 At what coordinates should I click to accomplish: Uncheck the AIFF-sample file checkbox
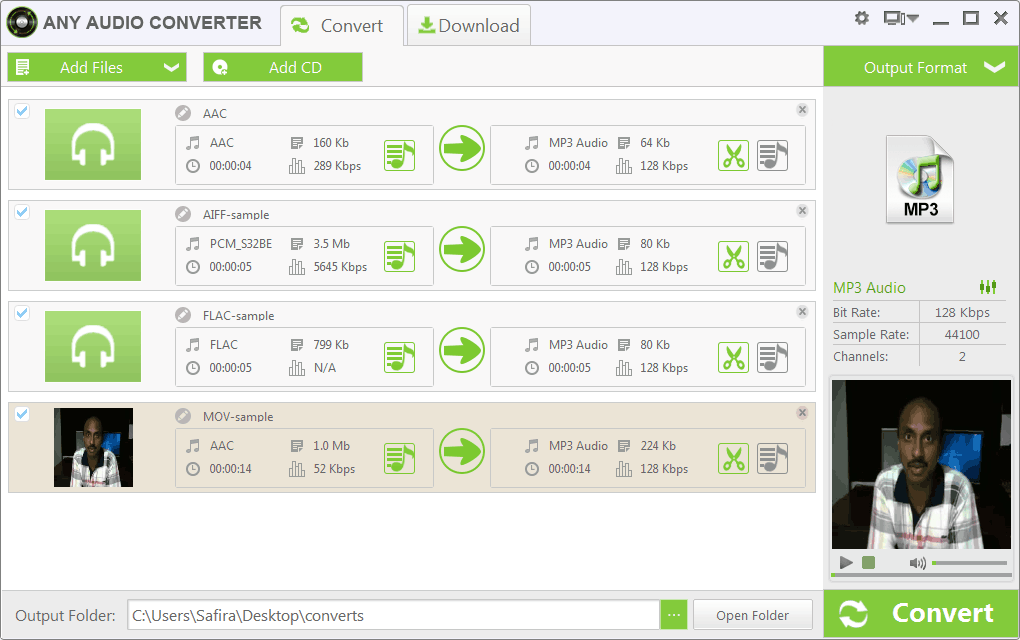pyautogui.click(x=22, y=212)
